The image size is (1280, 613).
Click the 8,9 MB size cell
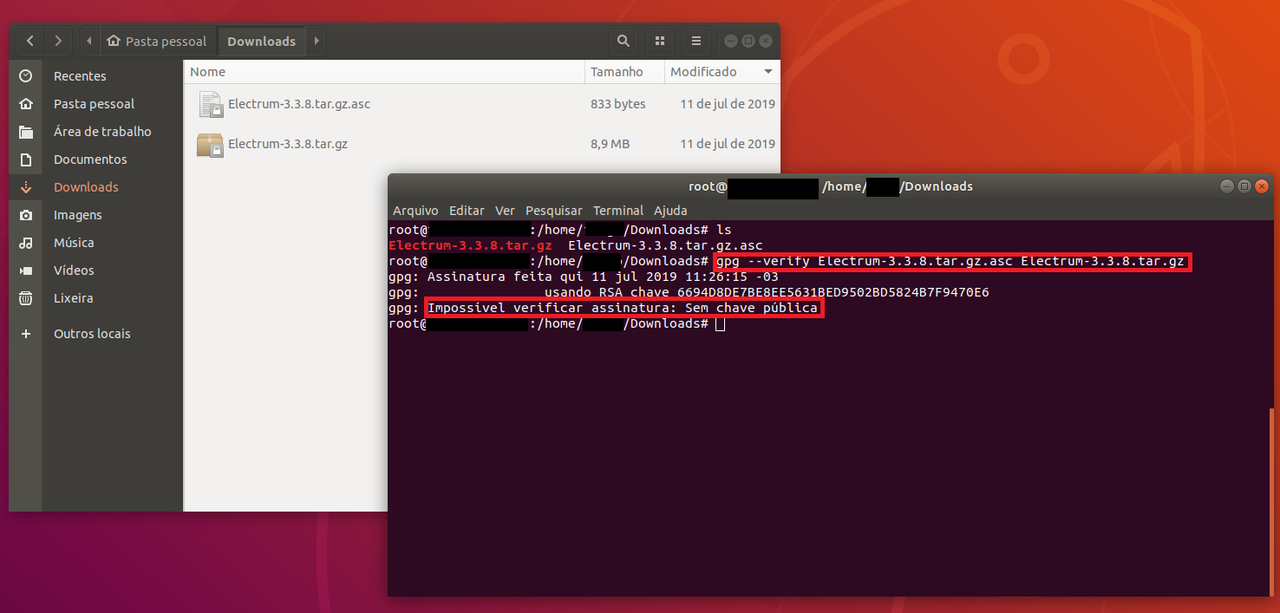[610, 144]
